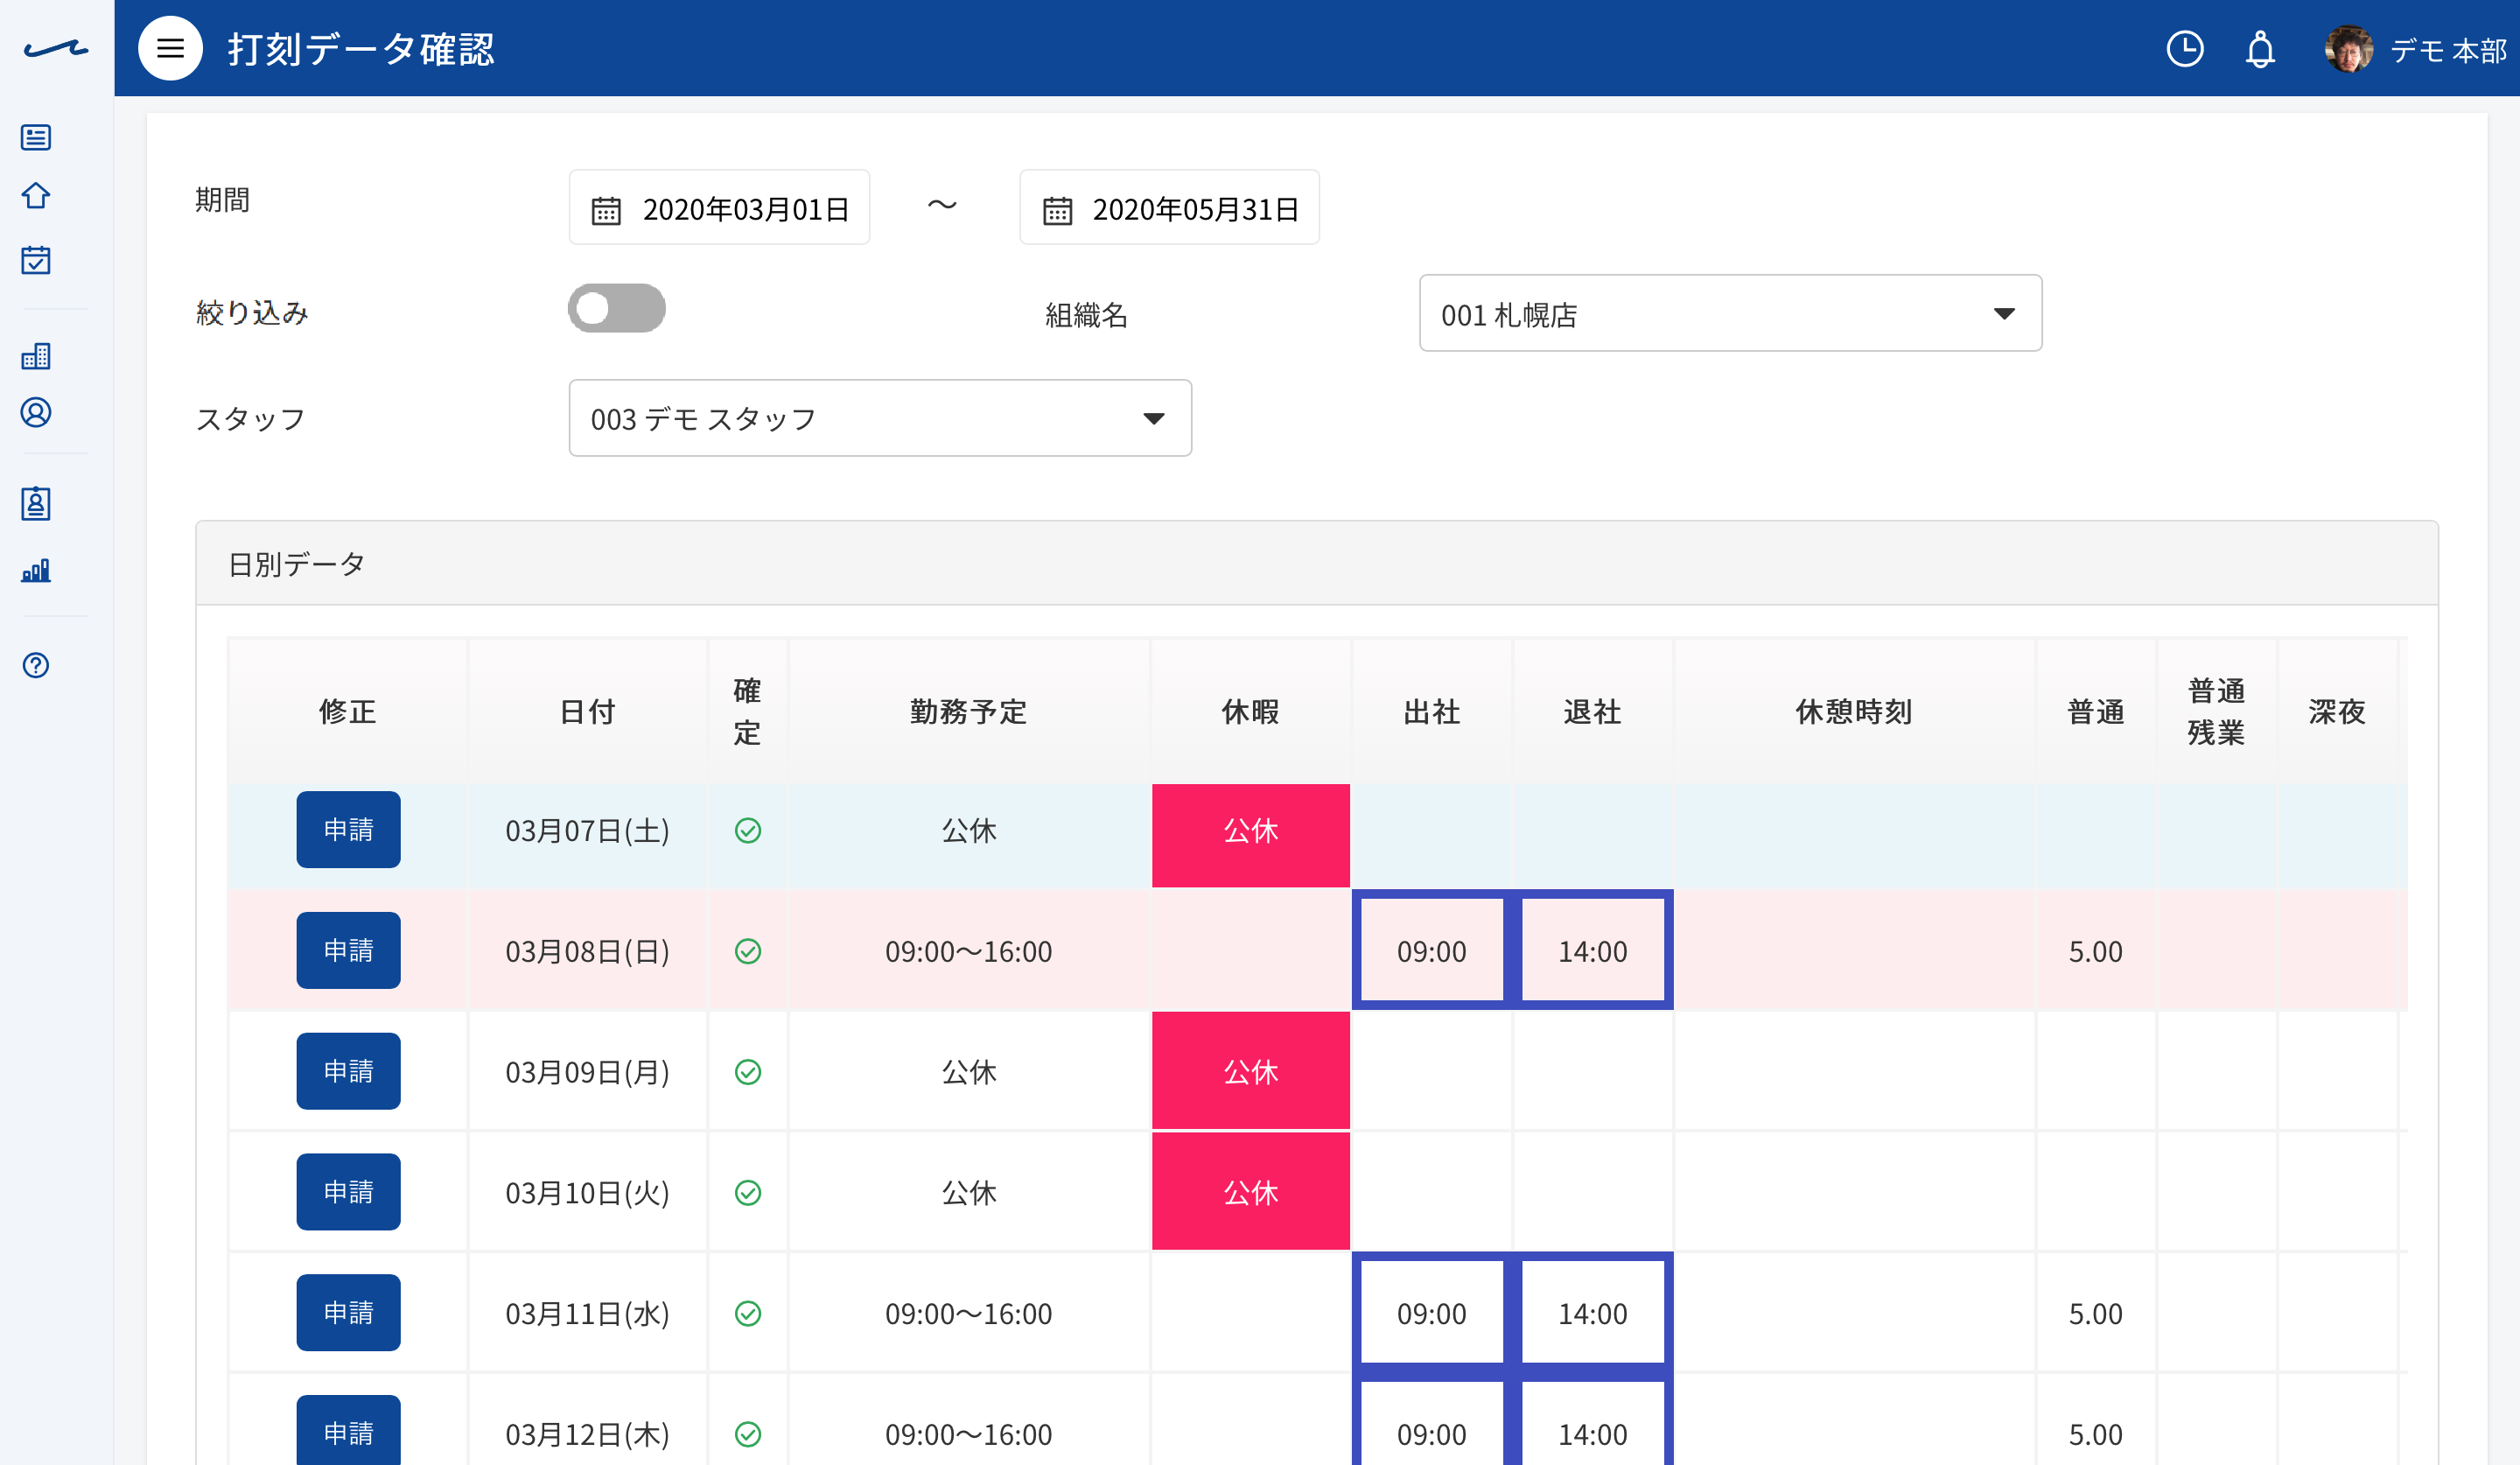This screenshot has height=1465, width=2520.
Task: Open the 組織名 dropdown 001 札幌店
Action: tap(1730, 313)
